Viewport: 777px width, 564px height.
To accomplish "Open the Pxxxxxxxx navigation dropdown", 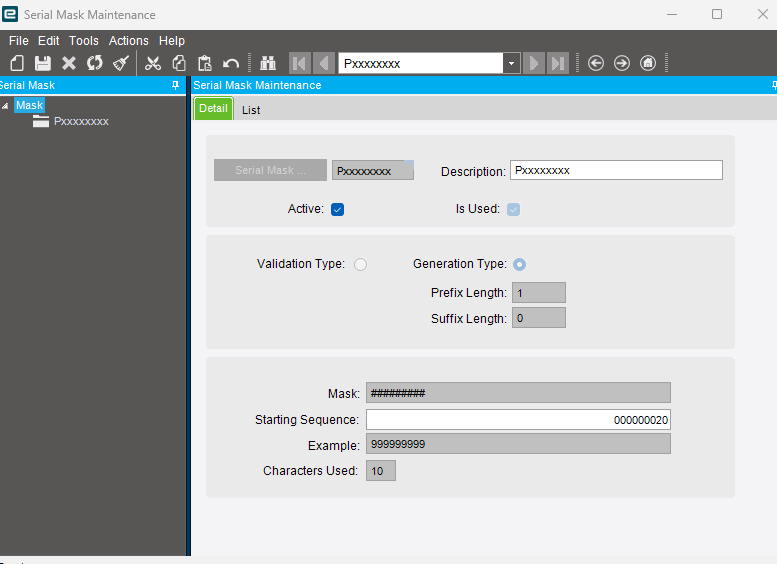I will (x=511, y=63).
